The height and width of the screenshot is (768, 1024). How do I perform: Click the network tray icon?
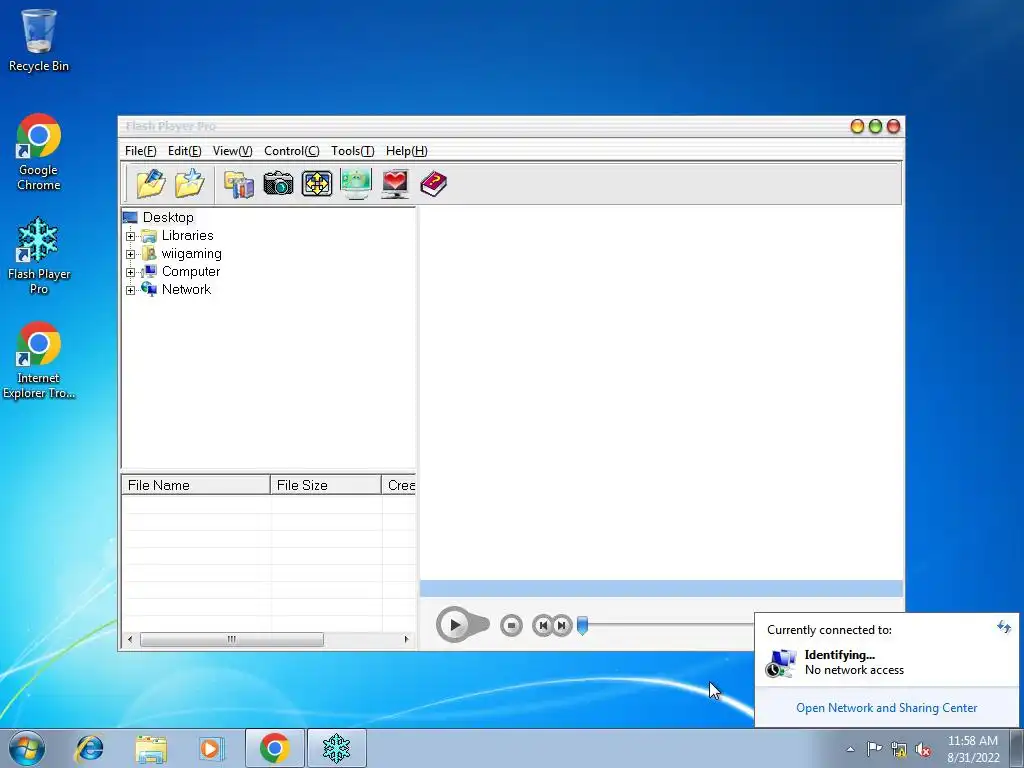pos(899,749)
